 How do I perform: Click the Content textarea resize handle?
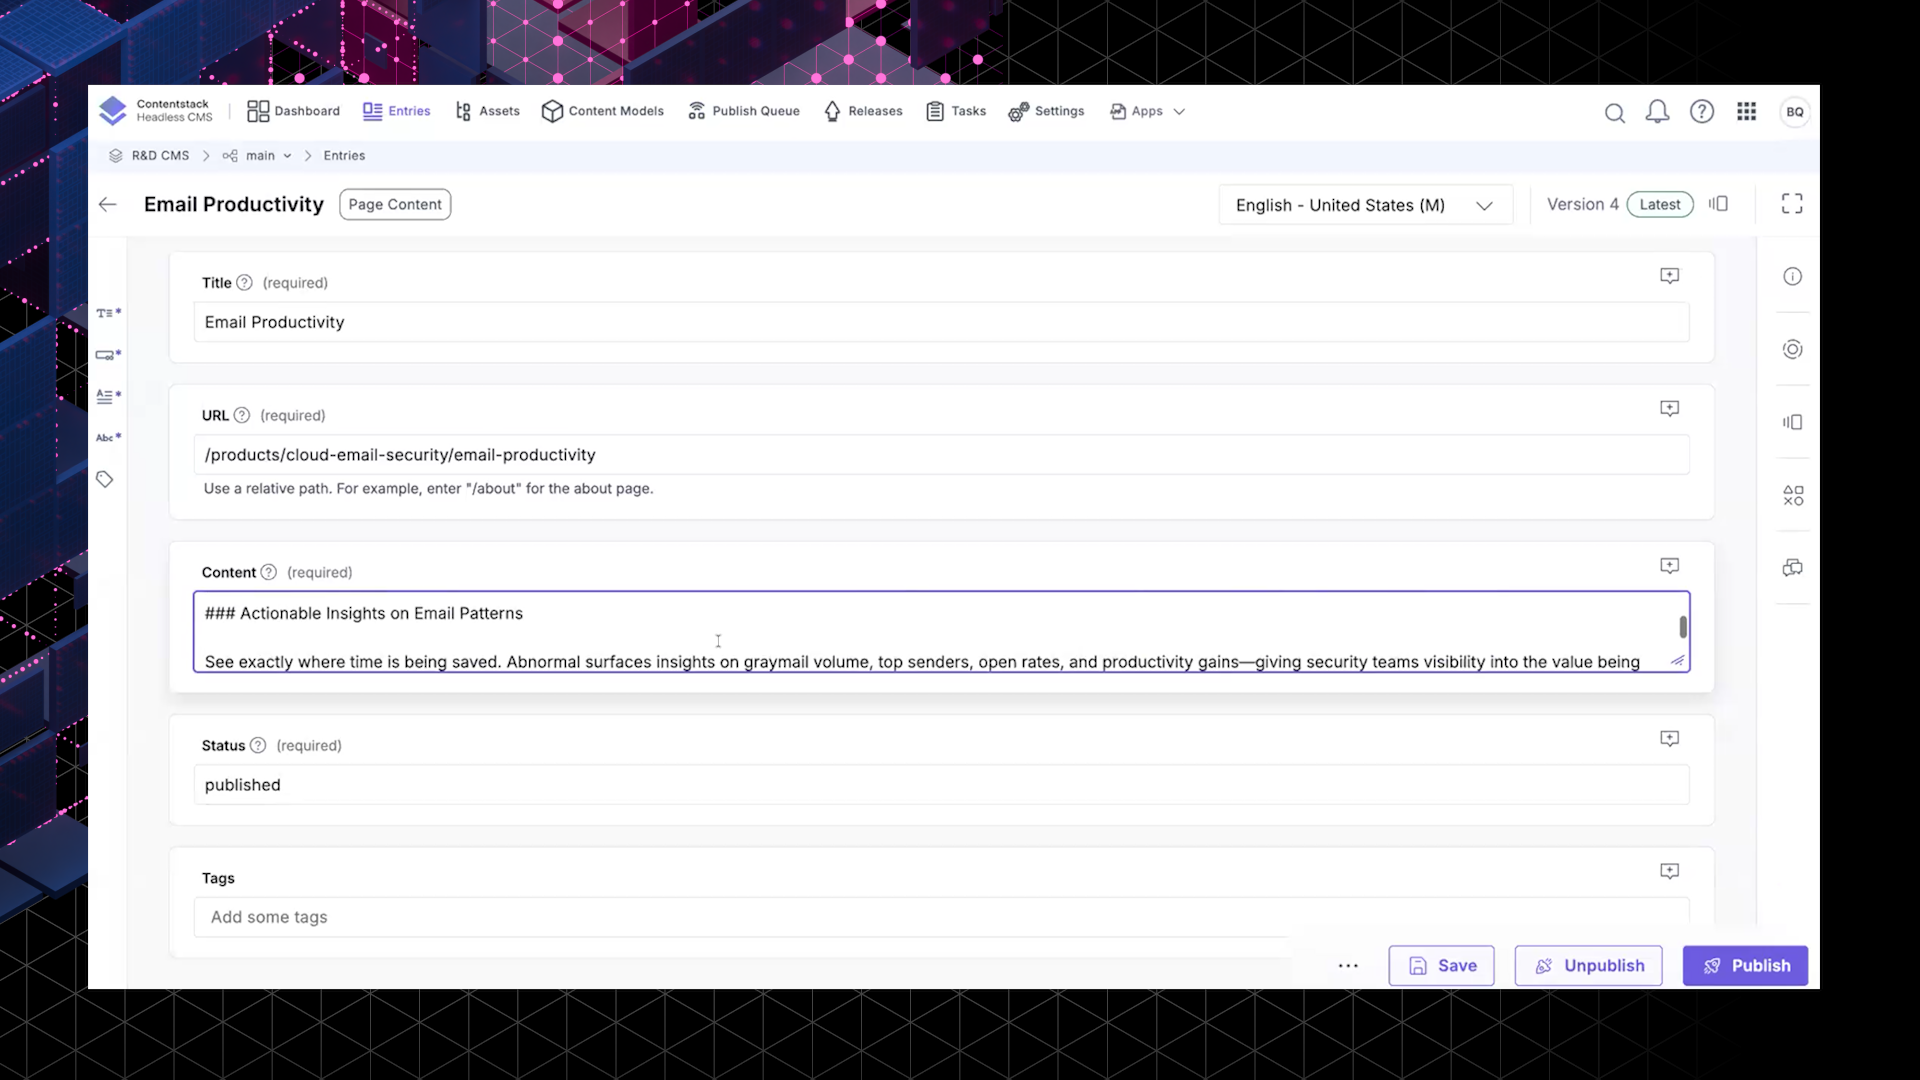click(x=1677, y=660)
